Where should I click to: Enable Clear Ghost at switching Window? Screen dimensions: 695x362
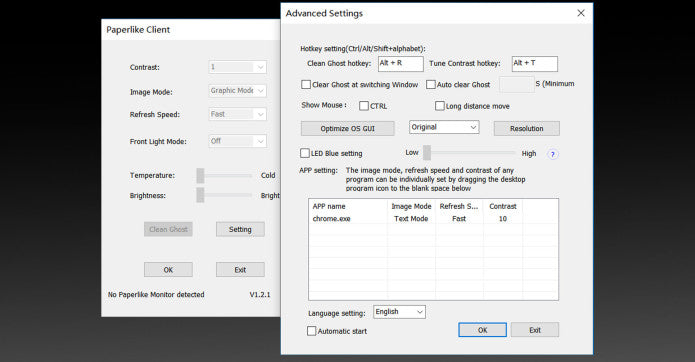pyautogui.click(x=306, y=85)
